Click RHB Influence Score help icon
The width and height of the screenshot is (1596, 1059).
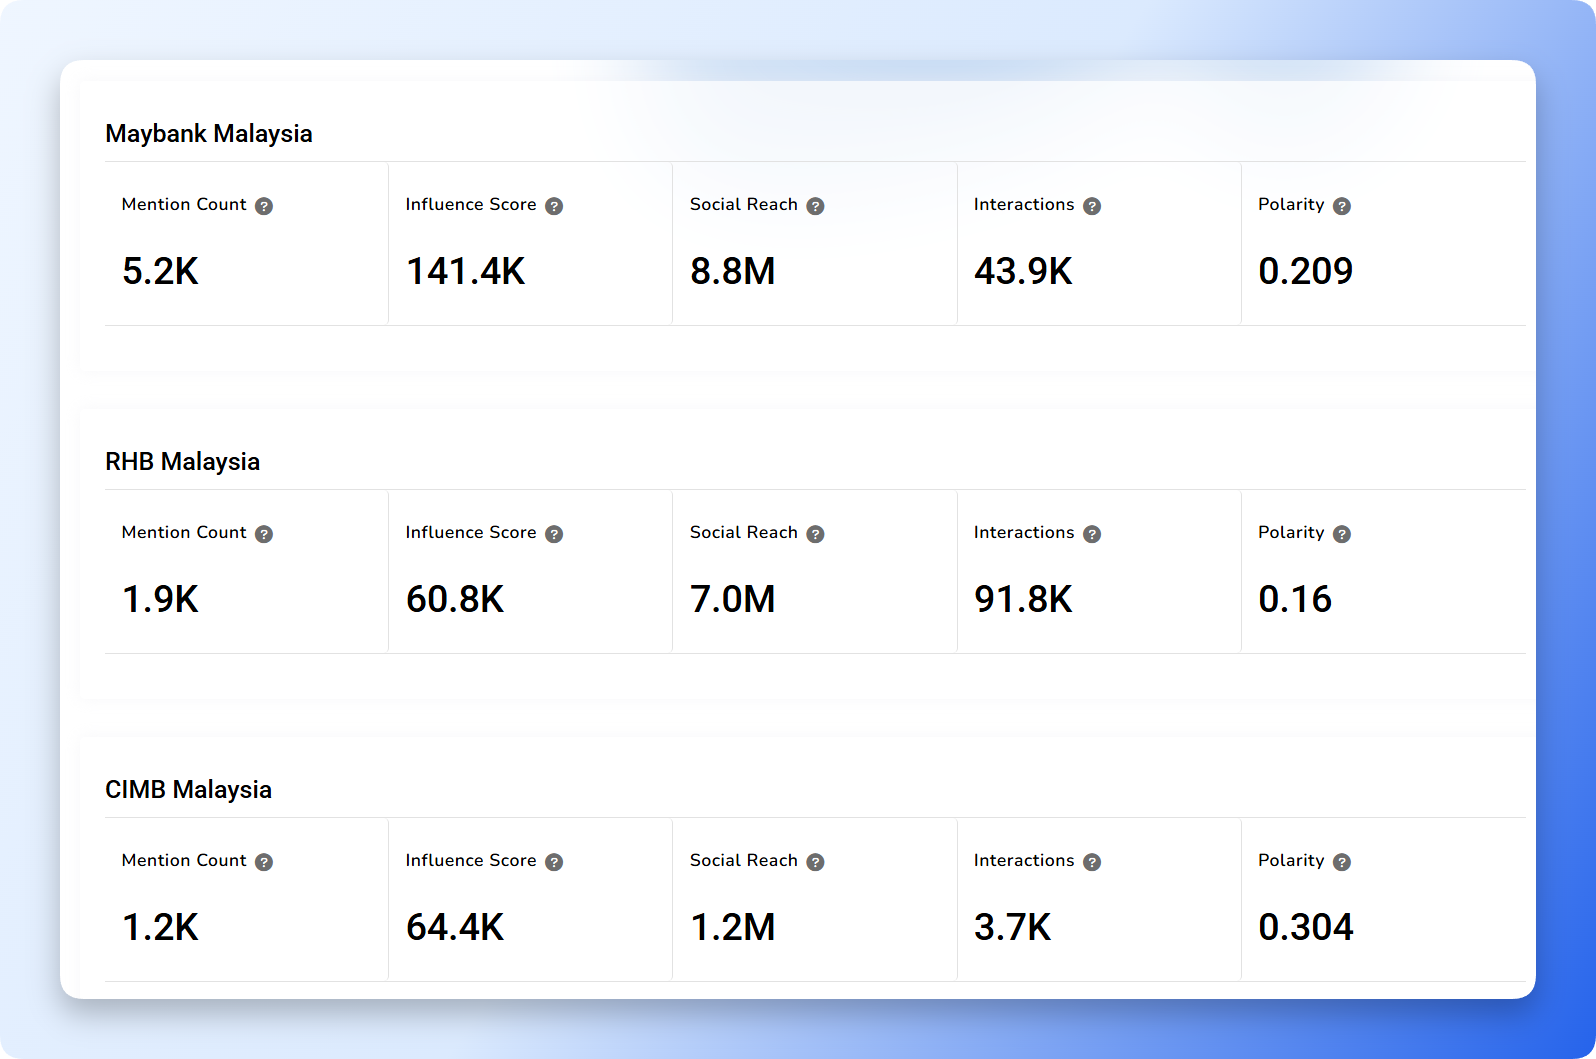click(554, 534)
